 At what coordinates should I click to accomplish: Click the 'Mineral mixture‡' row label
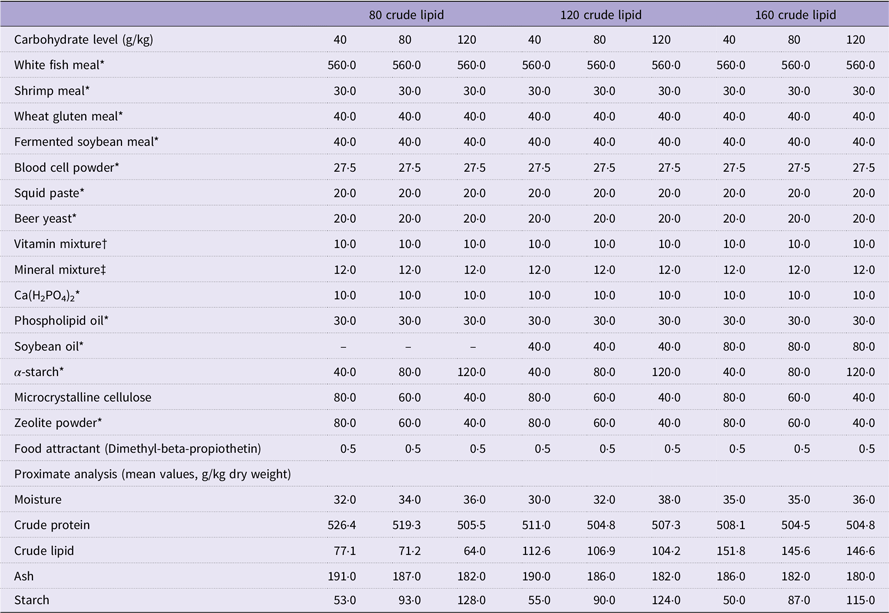click(x=62, y=270)
